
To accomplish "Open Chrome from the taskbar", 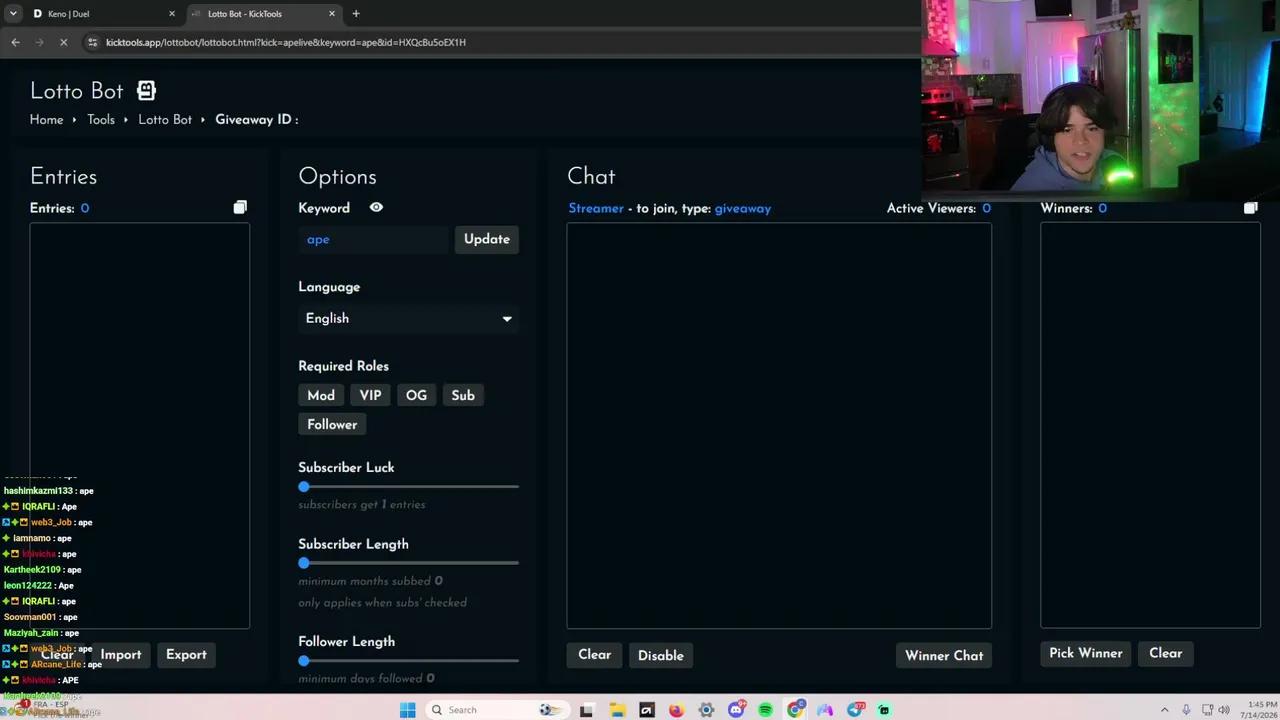I will [x=796, y=710].
